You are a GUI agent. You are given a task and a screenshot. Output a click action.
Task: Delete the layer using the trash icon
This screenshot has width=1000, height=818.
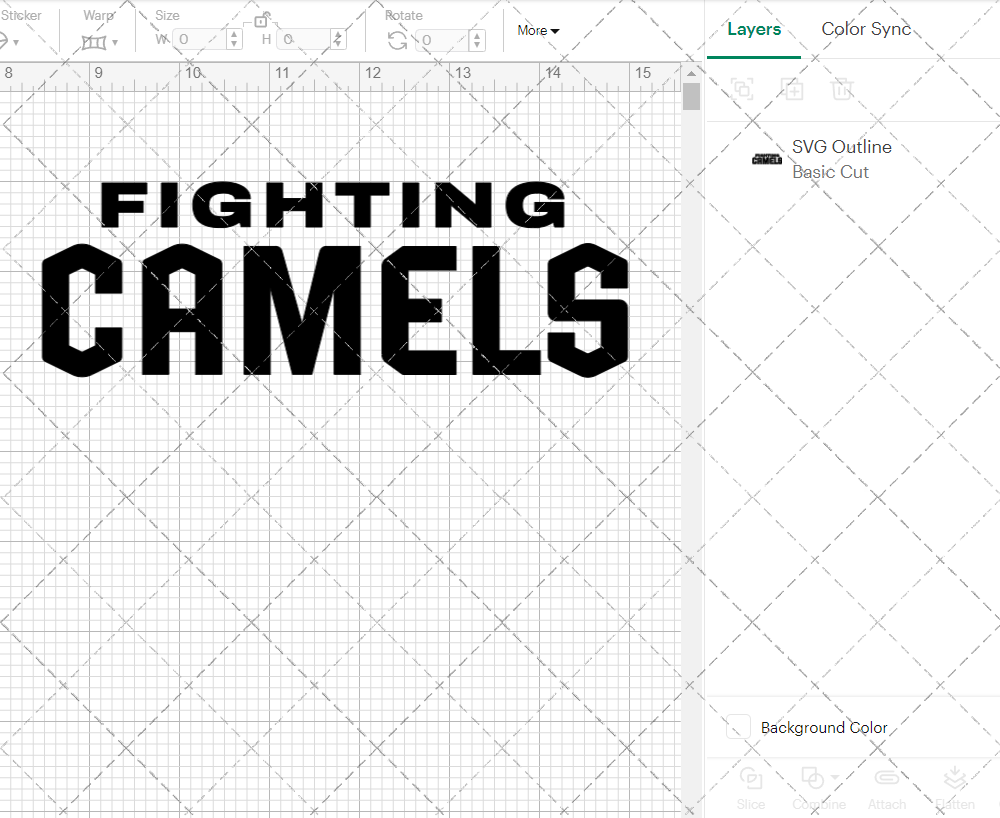tap(842, 89)
